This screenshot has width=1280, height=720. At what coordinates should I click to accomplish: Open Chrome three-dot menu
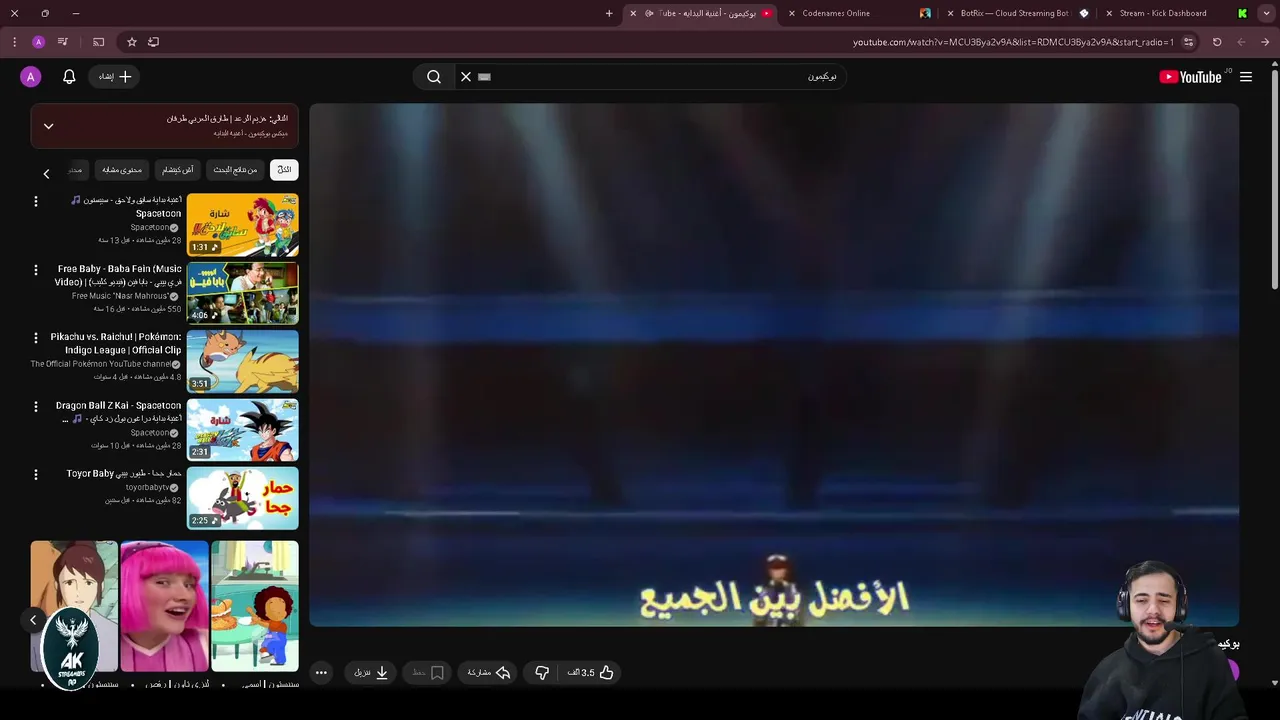tap(14, 42)
